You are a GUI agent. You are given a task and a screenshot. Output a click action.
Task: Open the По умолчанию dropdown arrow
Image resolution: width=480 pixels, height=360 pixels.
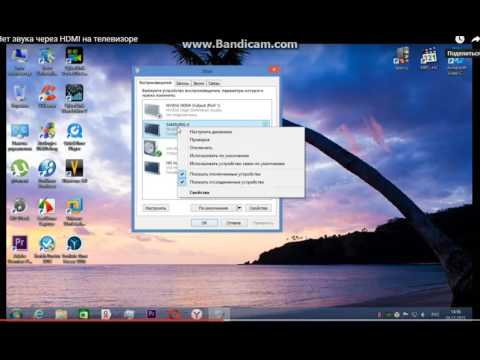239,208
